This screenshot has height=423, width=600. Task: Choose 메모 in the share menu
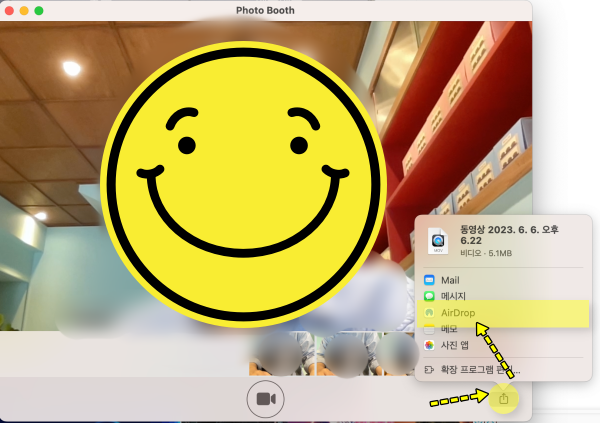click(x=503, y=329)
